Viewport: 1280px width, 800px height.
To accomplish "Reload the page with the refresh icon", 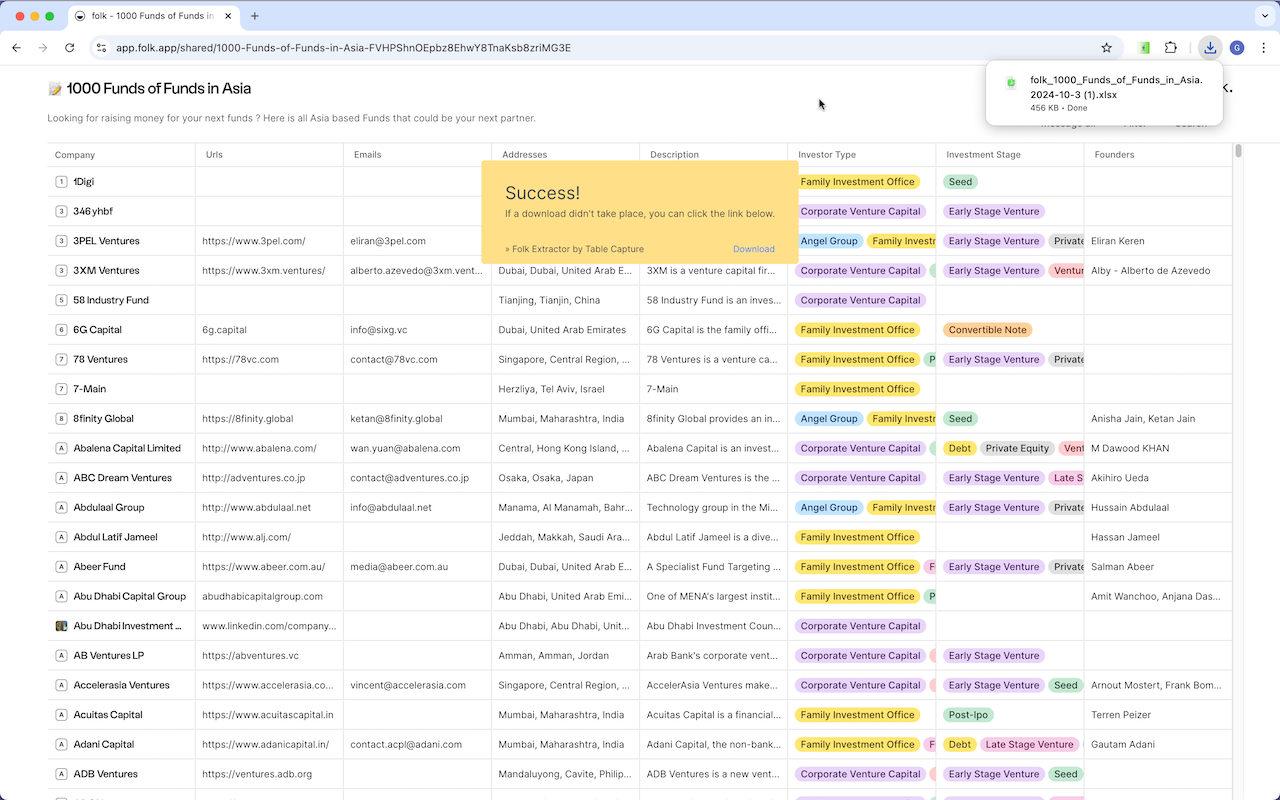I will click(69, 47).
